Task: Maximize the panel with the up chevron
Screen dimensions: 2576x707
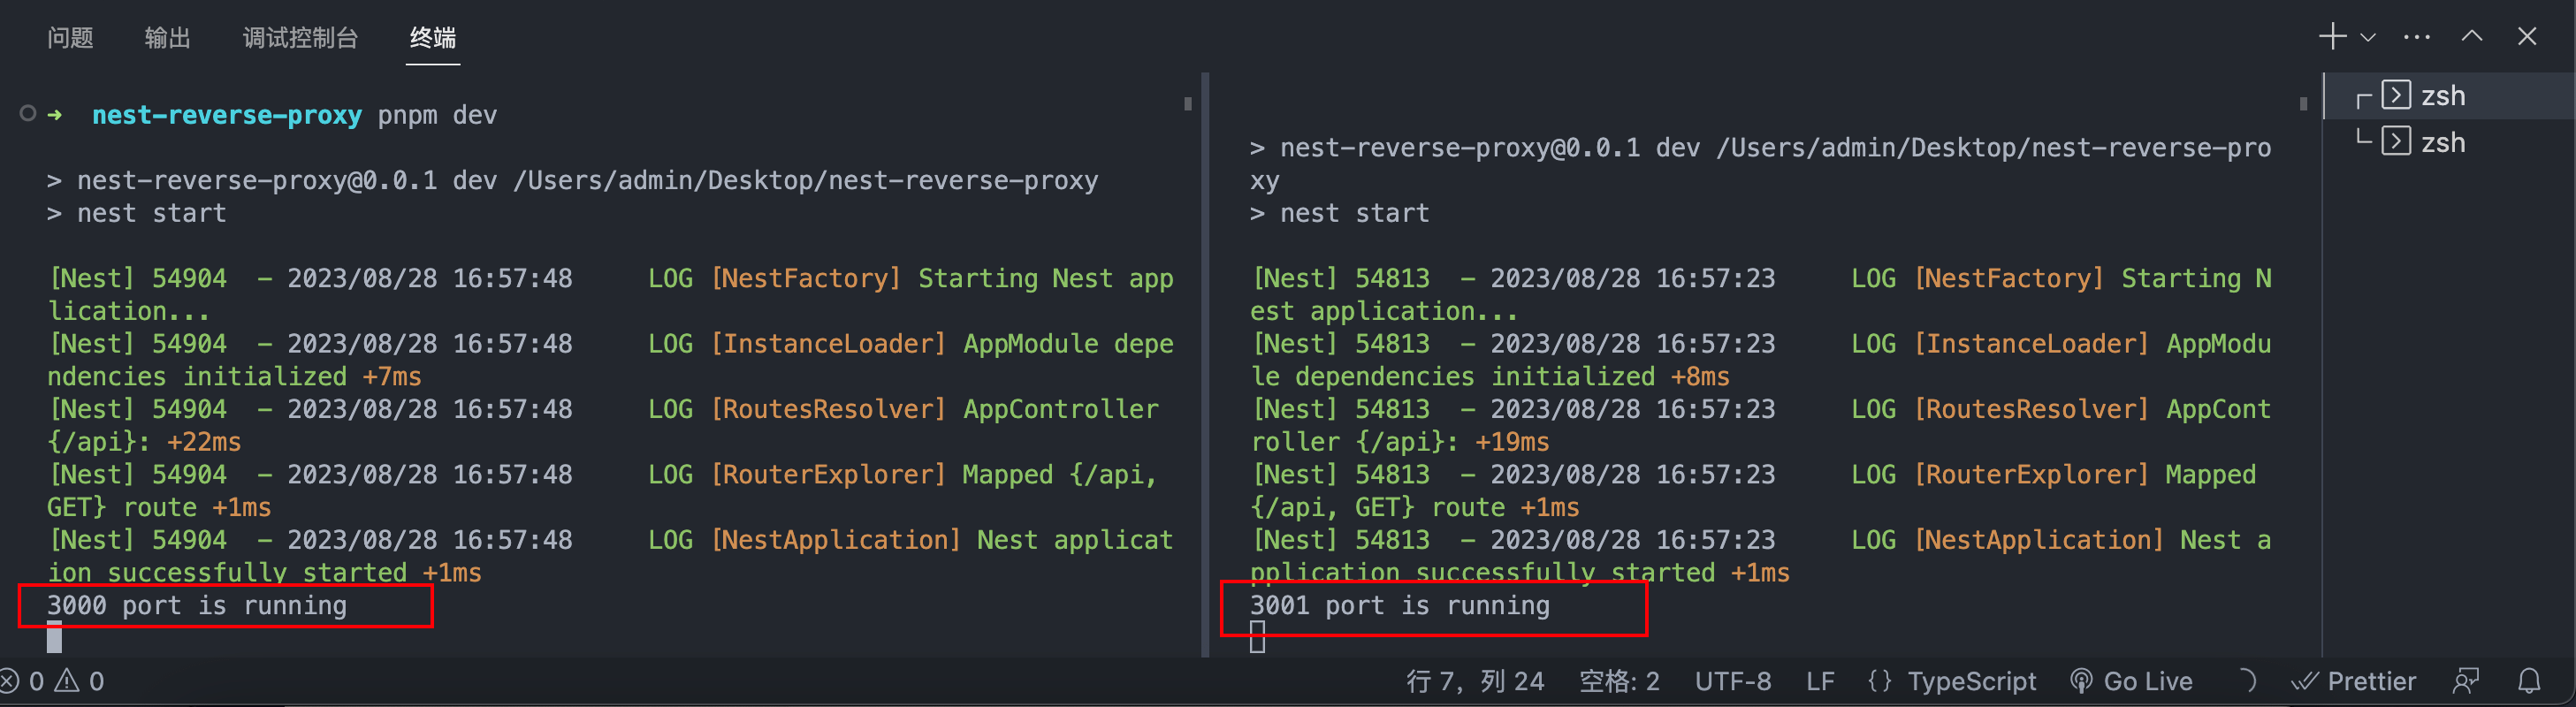Action: point(2472,37)
